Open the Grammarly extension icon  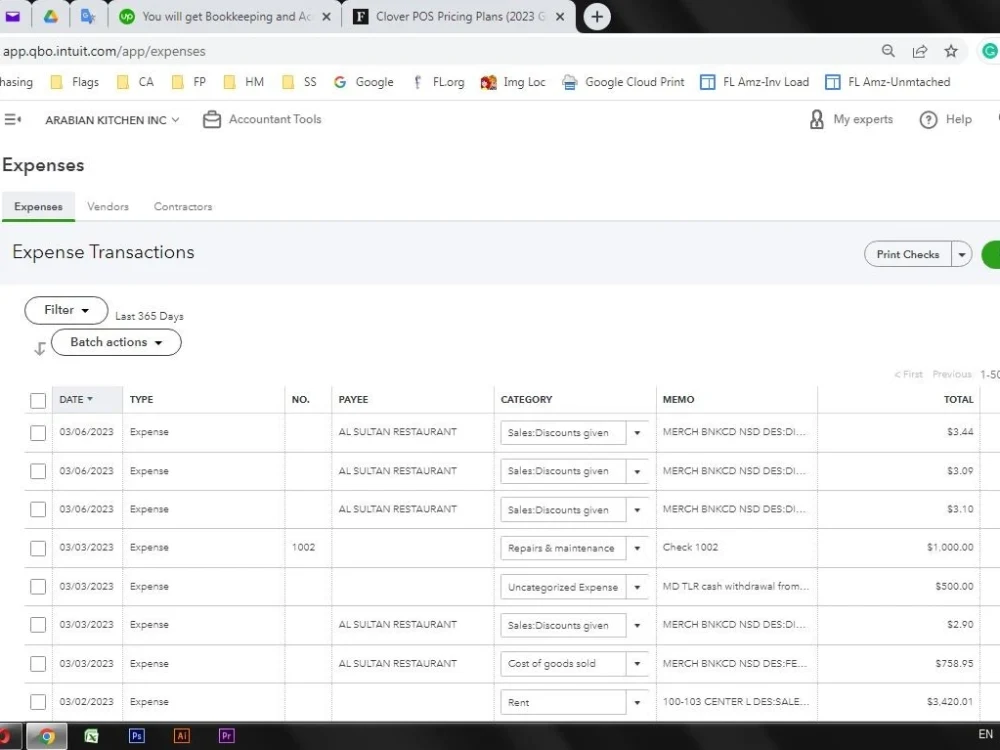[x=990, y=51]
